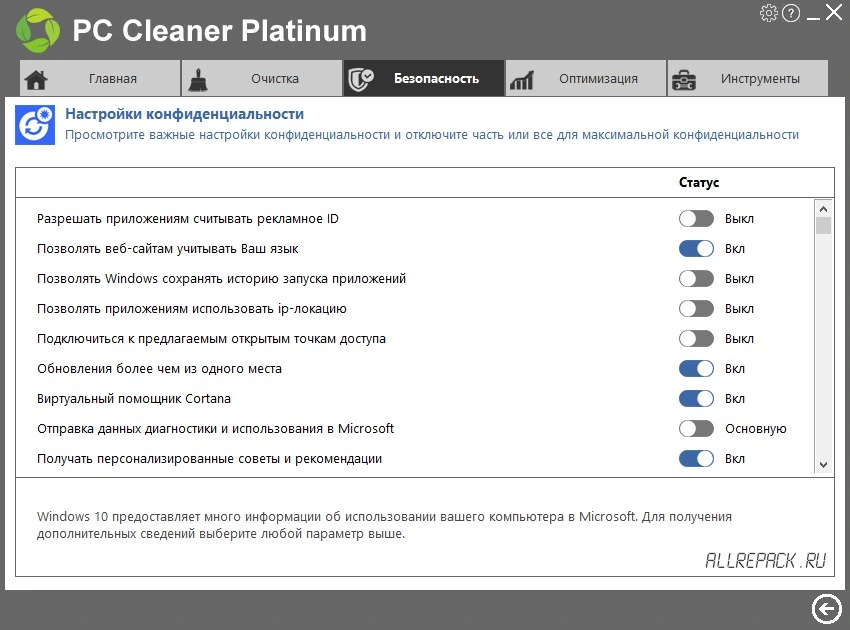Enable apps using ip-location switch
The width and height of the screenshot is (850, 630).
click(x=696, y=308)
